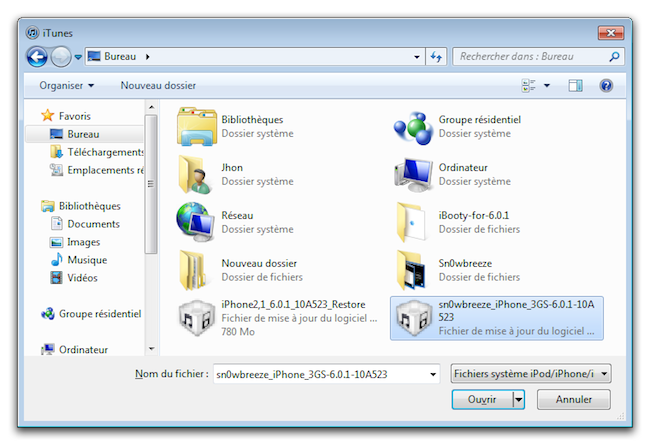Click the magnifier search icon
Viewport: 650px width, 444px height.
(x=614, y=56)
